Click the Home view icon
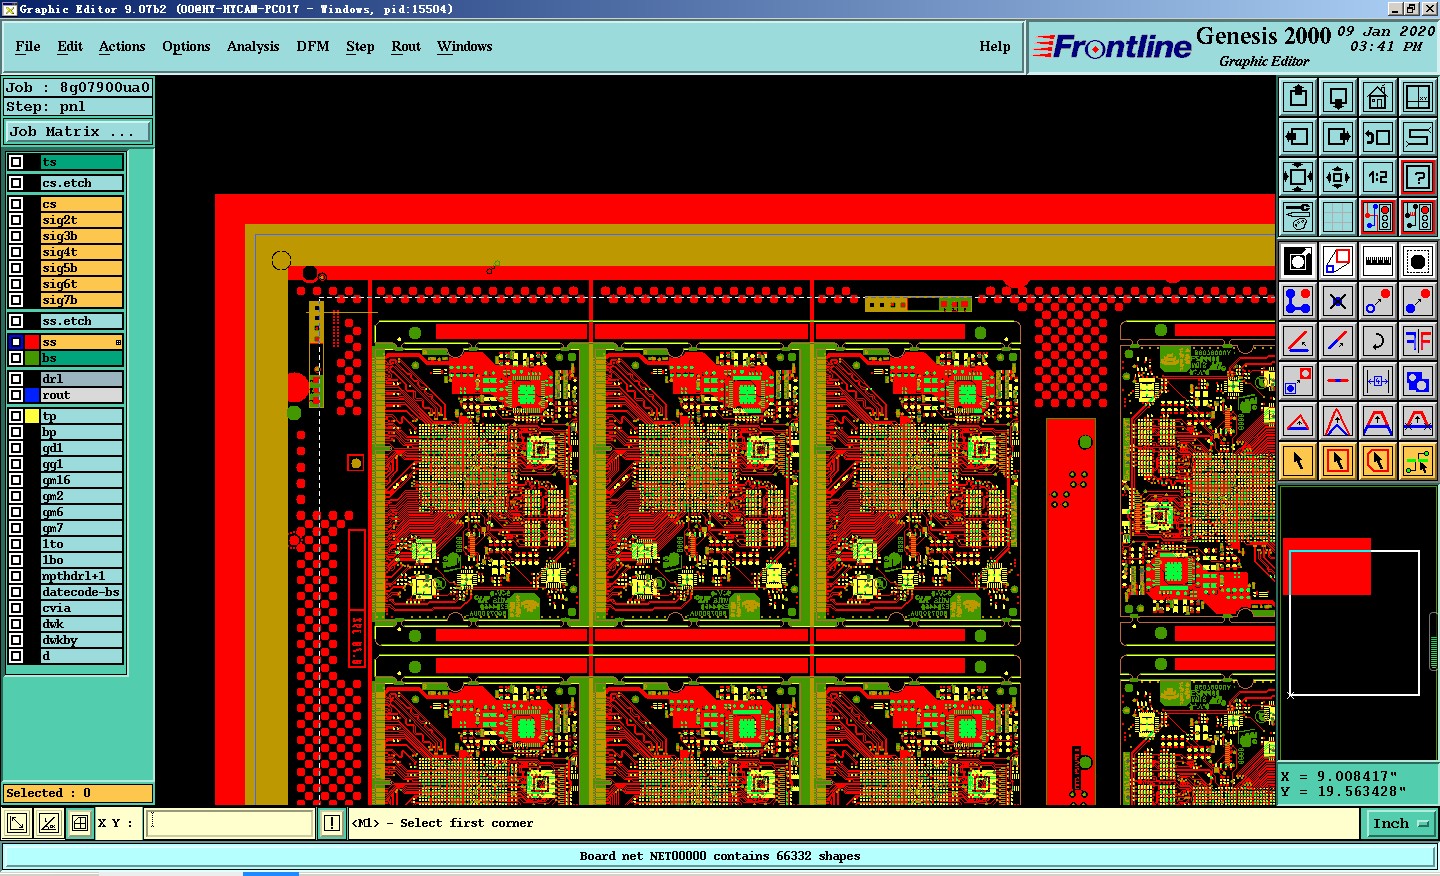Image resolution: width=1440 pixels, height=876 pixels. (1378, 97)
